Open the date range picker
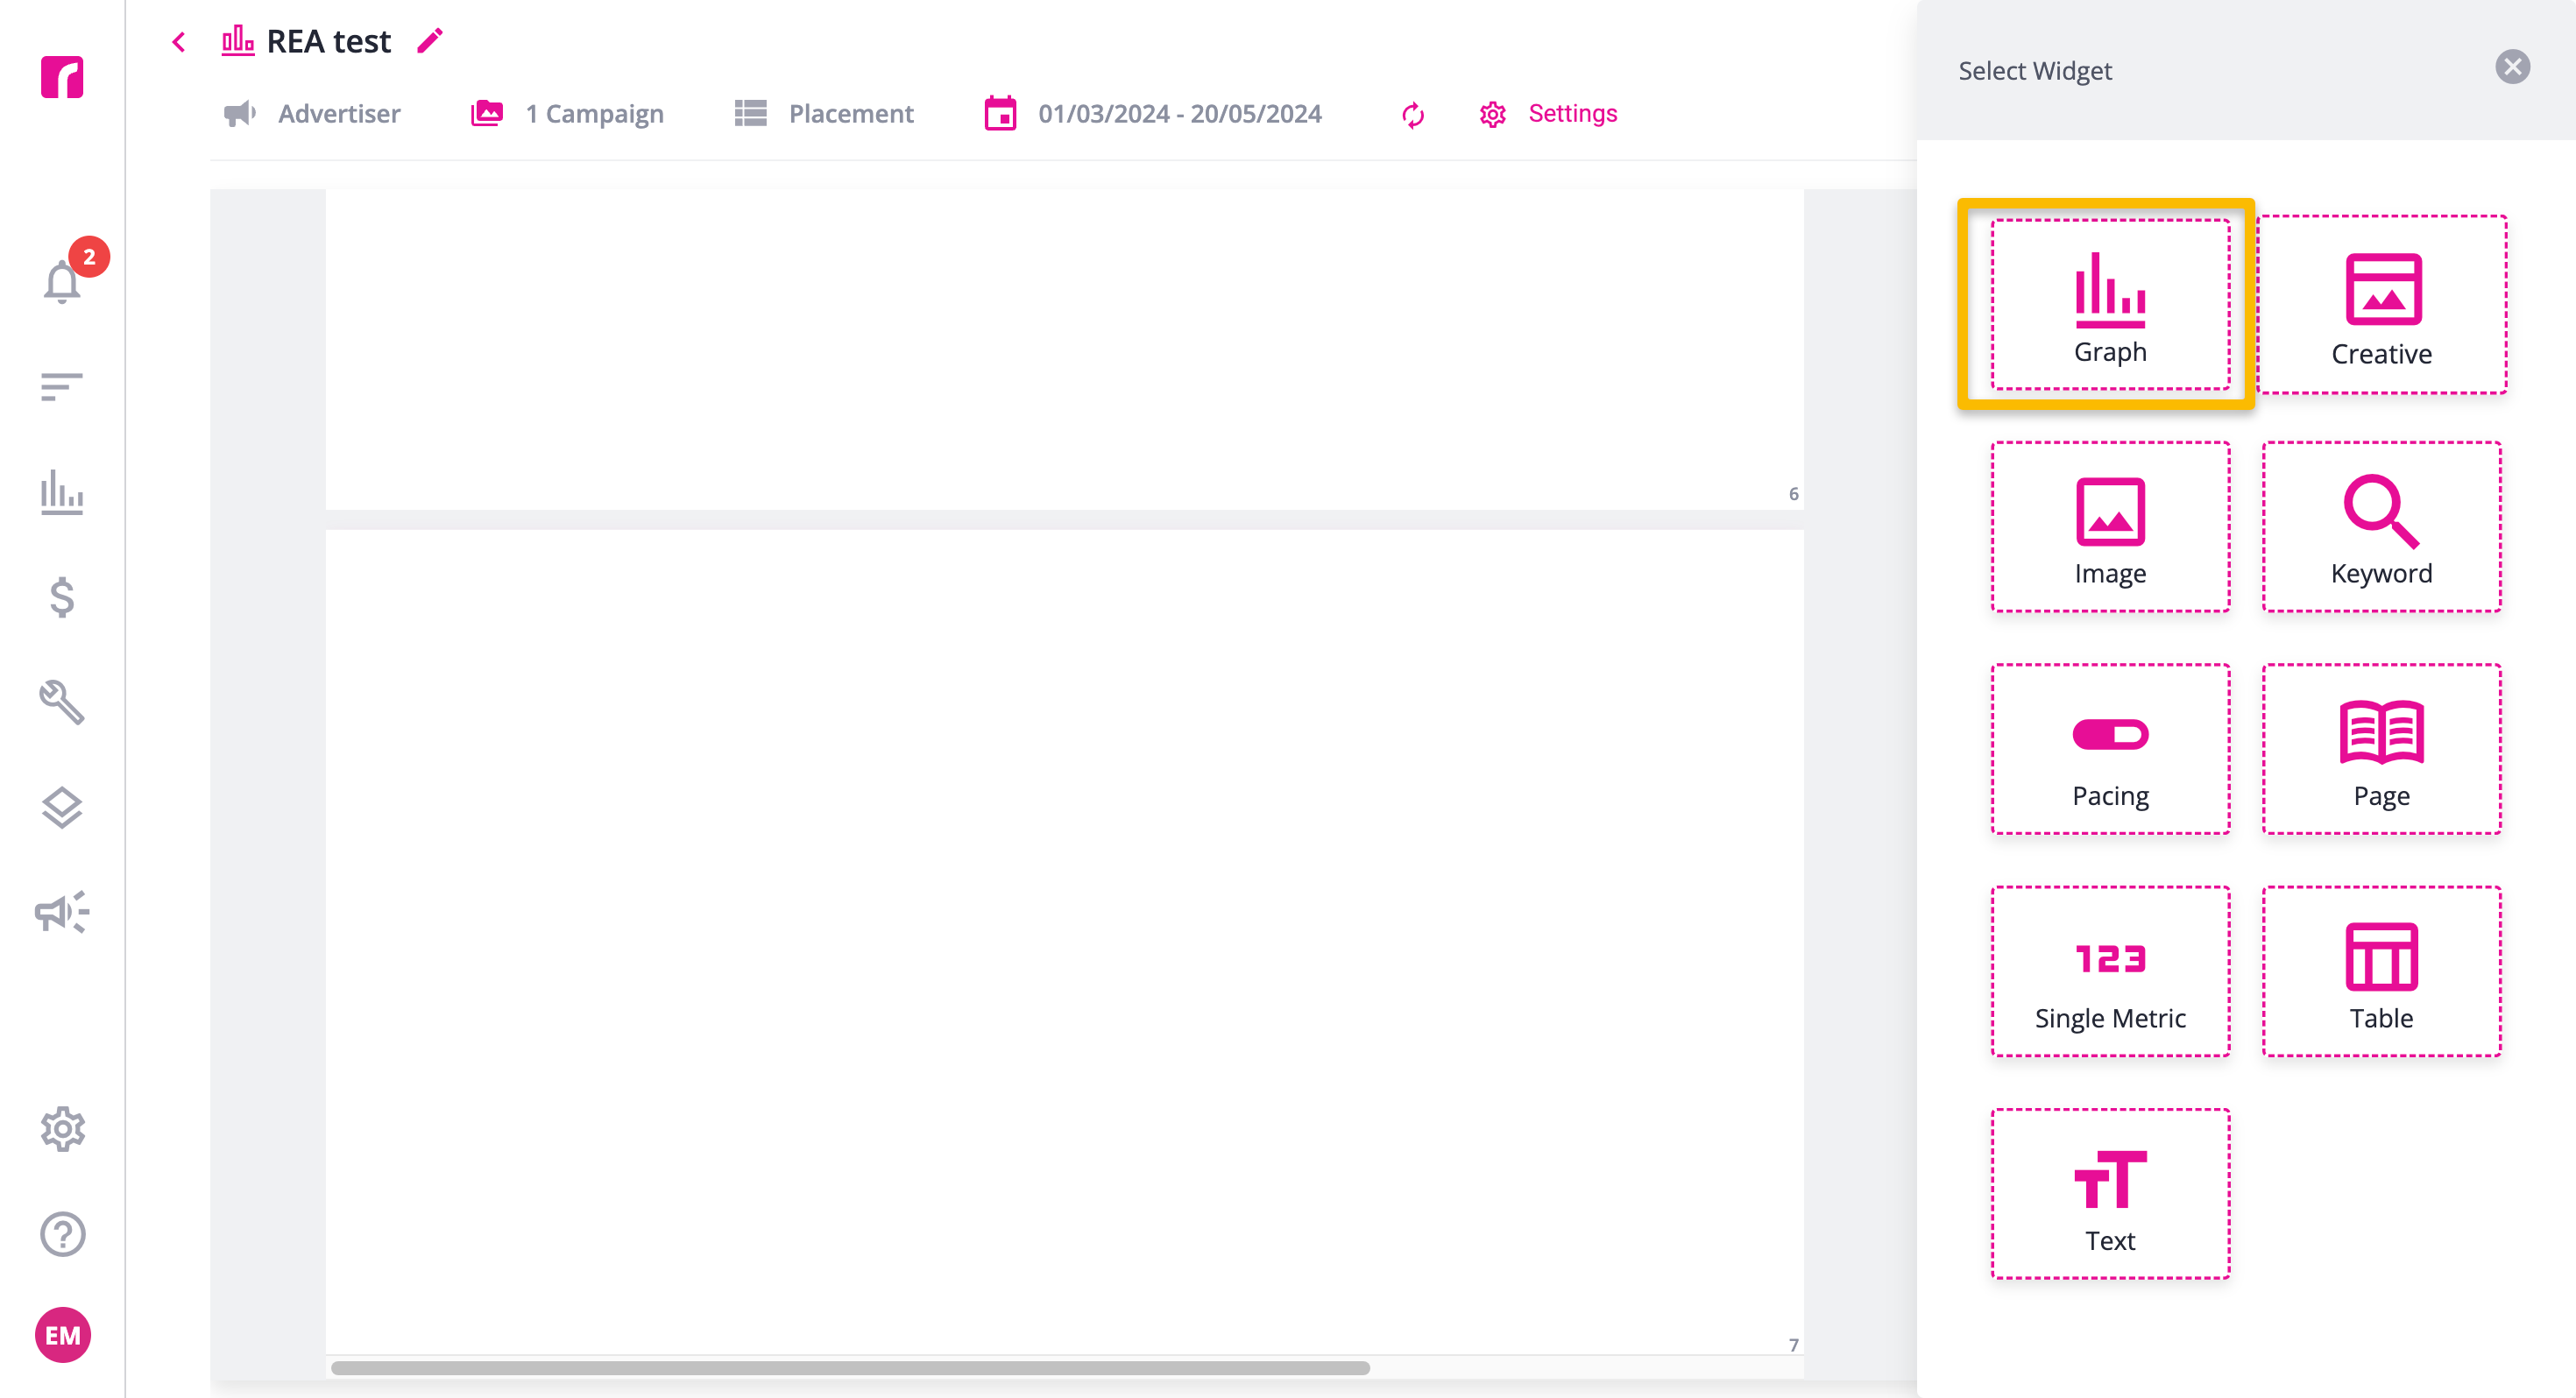 (1153, 114)
